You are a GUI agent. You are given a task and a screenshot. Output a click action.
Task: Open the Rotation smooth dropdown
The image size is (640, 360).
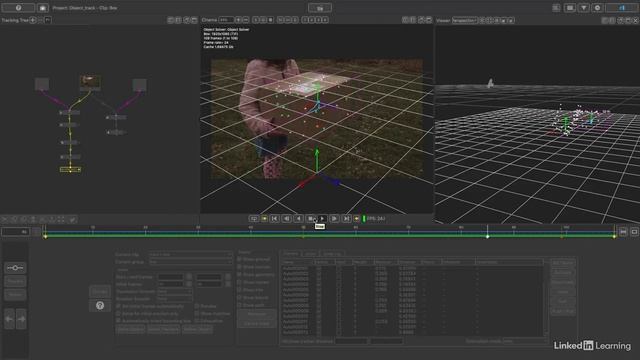(x=175, y=299)
